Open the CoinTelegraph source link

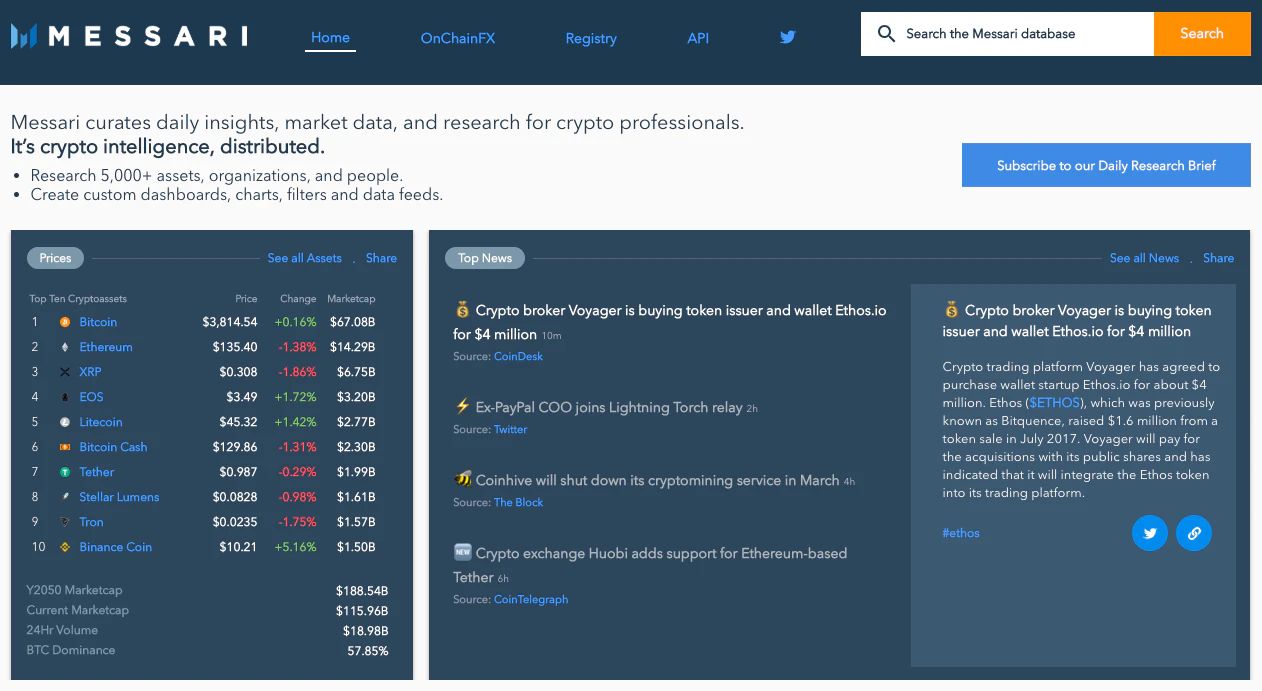(531, 599)
